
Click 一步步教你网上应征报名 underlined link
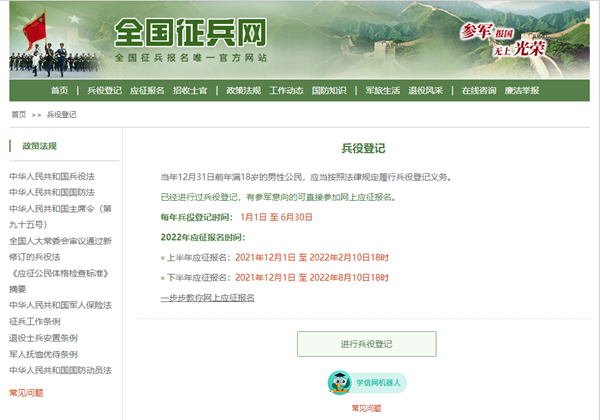tap(207, 298)
